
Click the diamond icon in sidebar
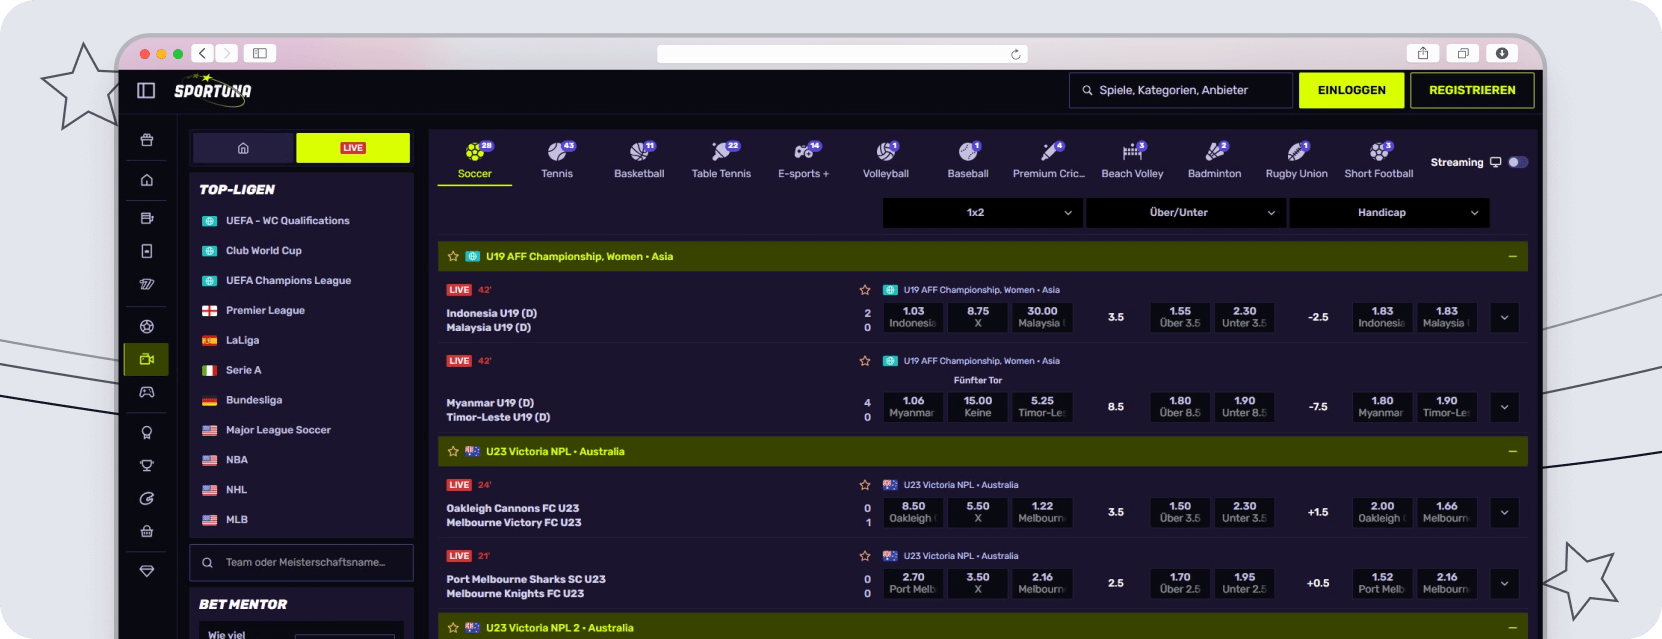pos(147,571)
